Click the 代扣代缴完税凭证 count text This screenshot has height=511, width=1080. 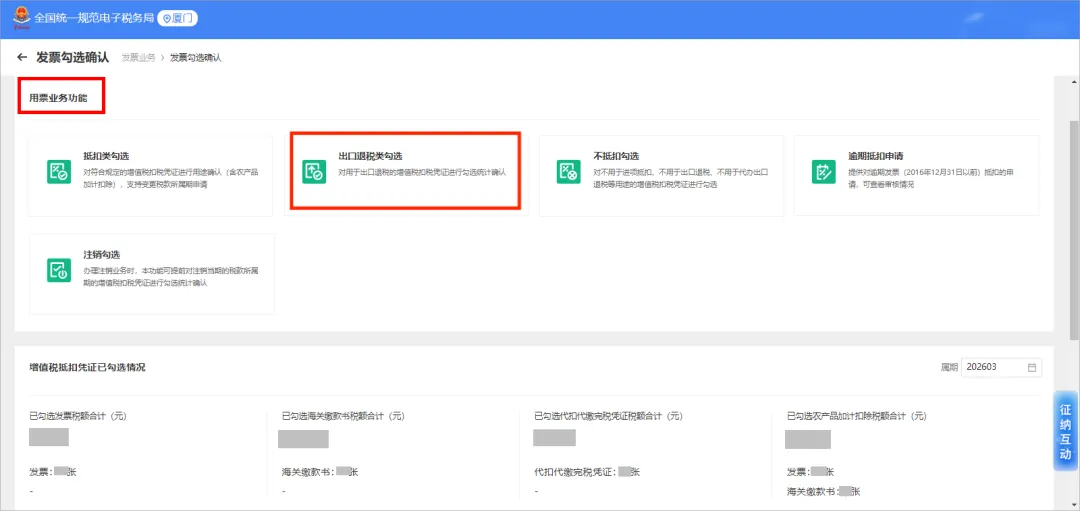[588, 472]
